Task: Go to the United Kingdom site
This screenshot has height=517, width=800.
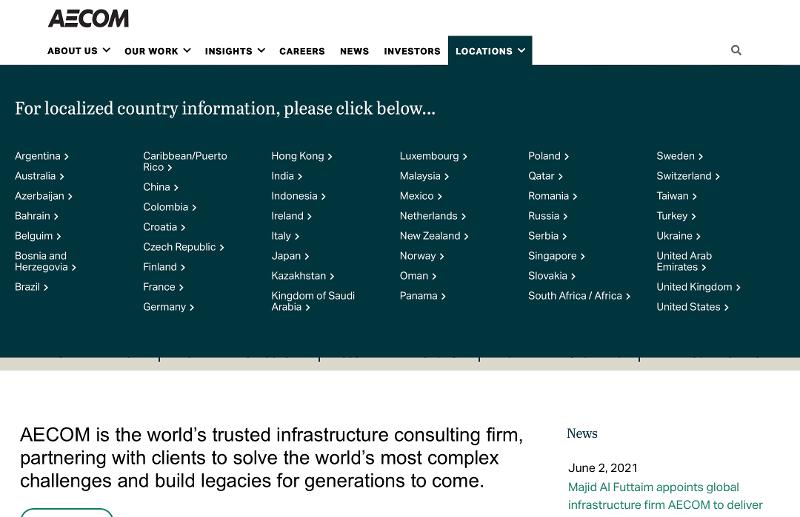Action: point(698,287)
